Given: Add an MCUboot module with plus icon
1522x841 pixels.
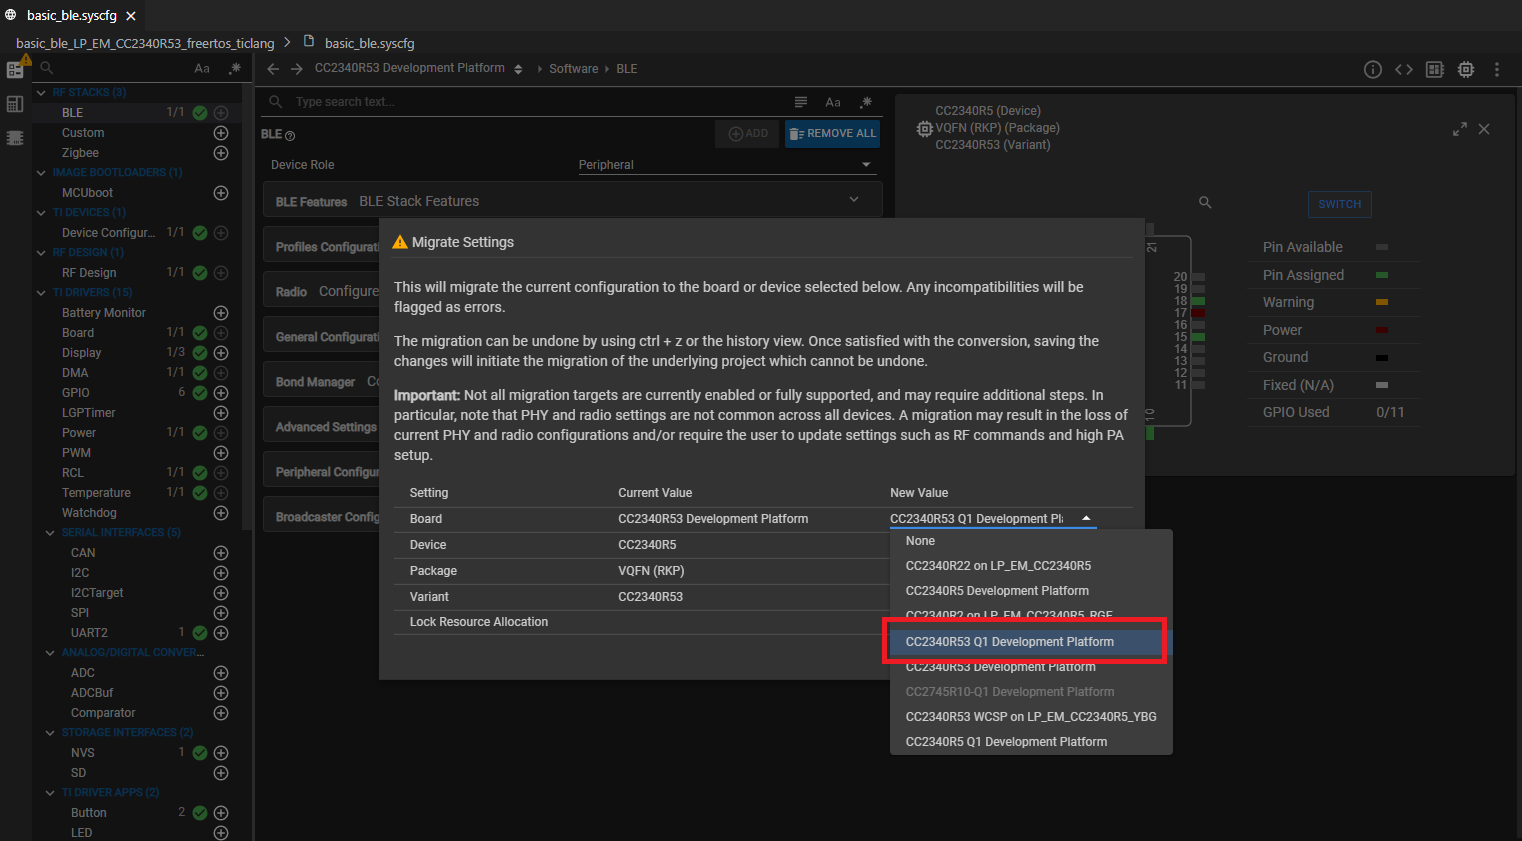Looking at the screenshot, I should tap(221, 193).
